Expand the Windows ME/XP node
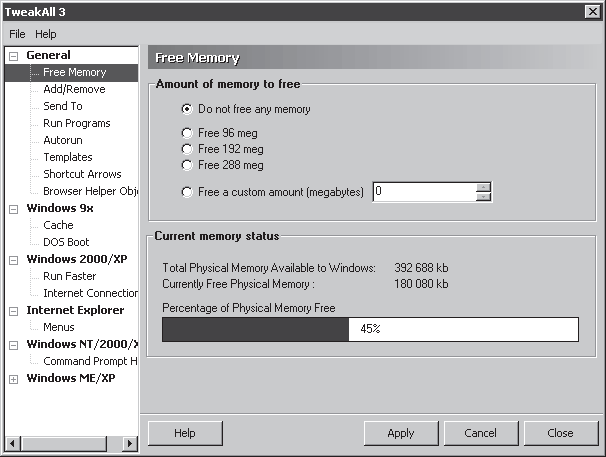This screenshot has width=606, height=457. click(x=14, y=379)
